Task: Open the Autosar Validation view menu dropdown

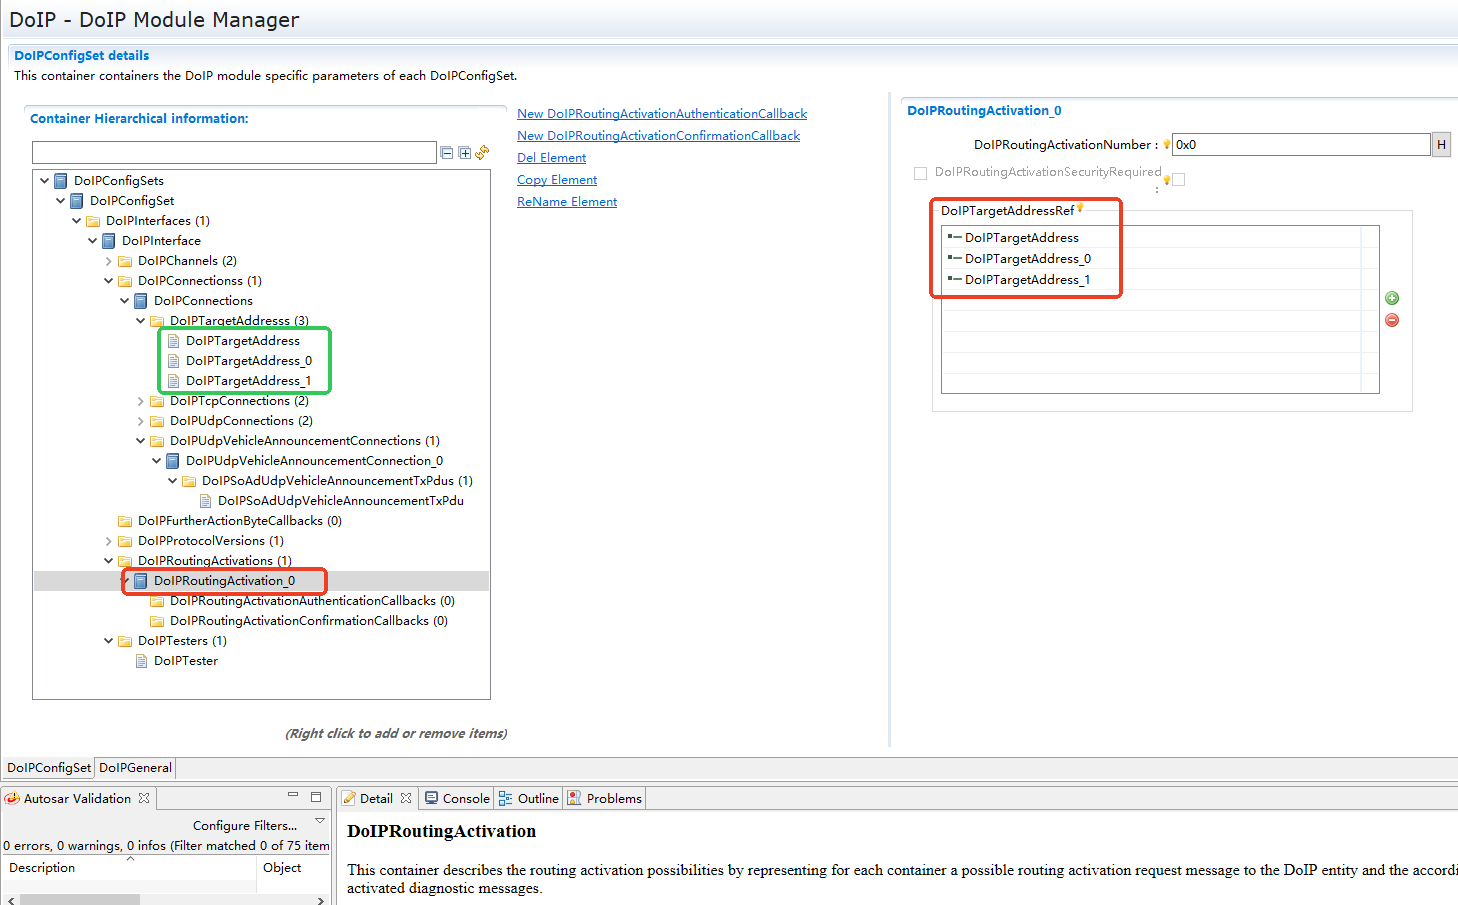Action: coord(320,821)
